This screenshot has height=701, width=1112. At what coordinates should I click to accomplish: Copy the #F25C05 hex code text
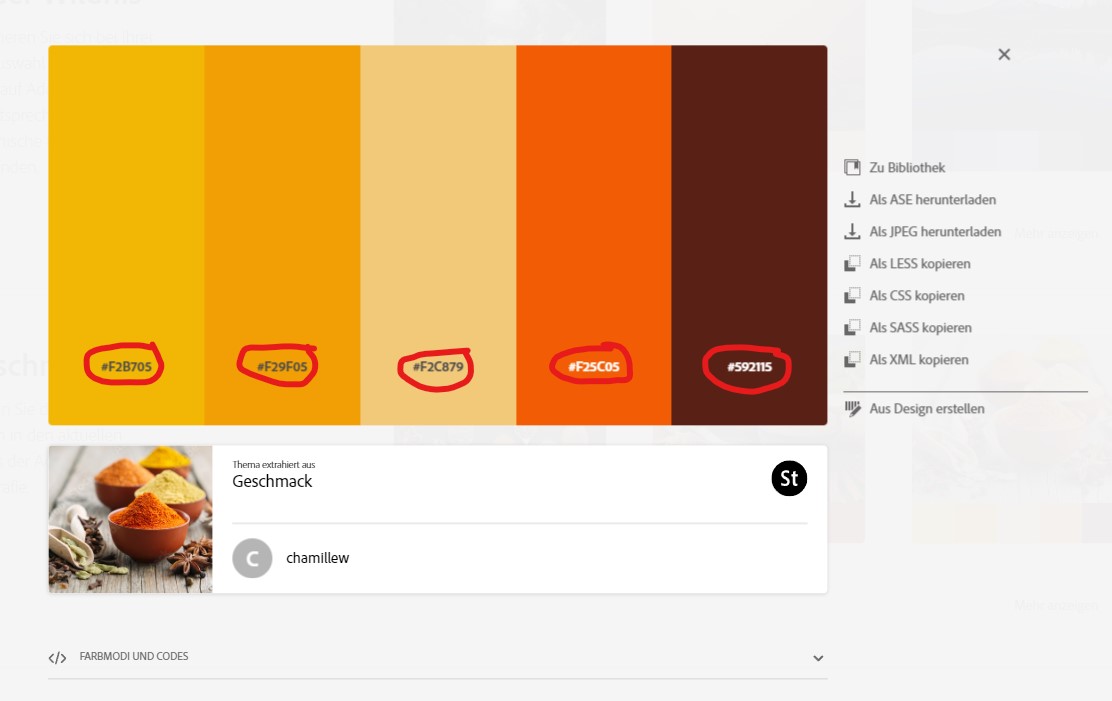[594, 367]
